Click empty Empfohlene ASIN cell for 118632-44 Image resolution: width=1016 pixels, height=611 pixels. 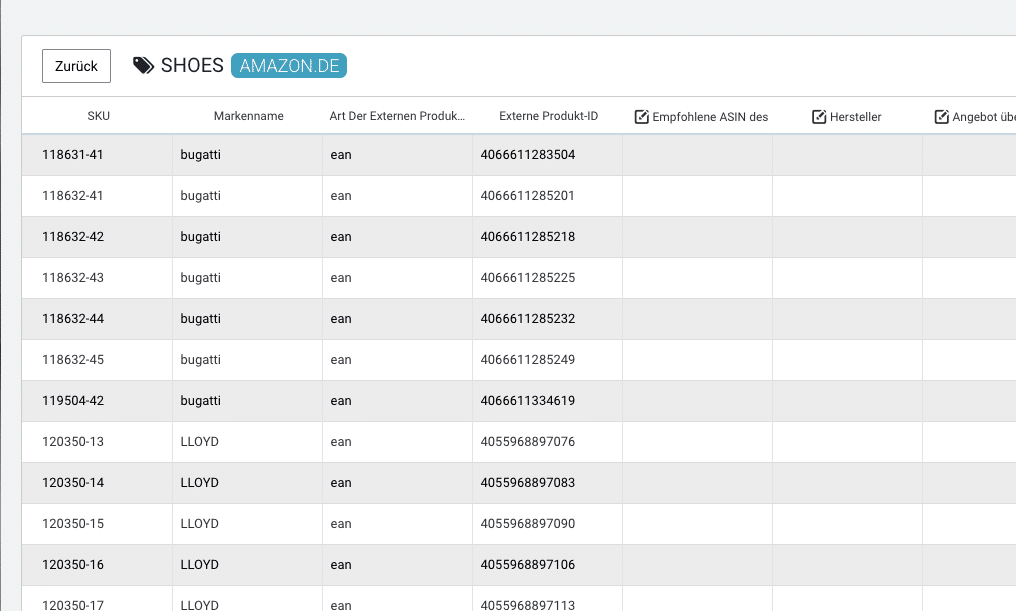coord(697,319)
